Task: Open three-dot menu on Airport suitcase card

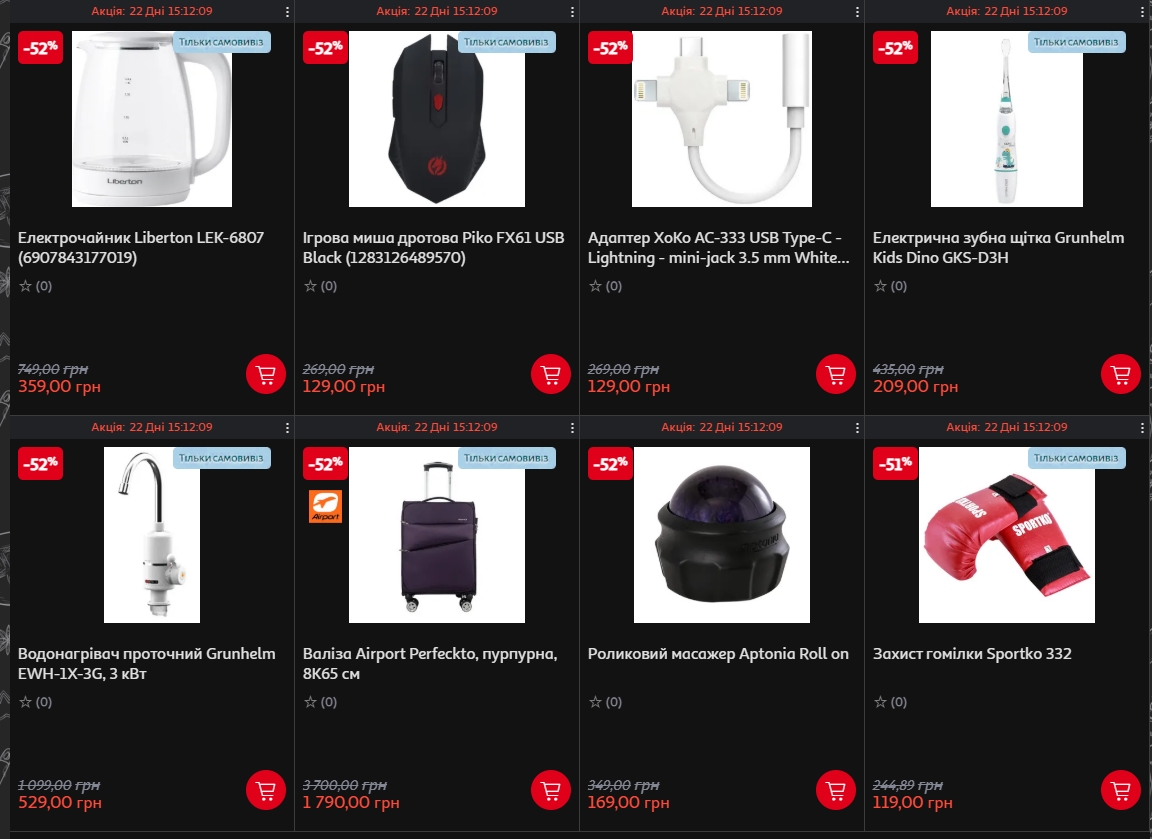Action: click(572, 428)
